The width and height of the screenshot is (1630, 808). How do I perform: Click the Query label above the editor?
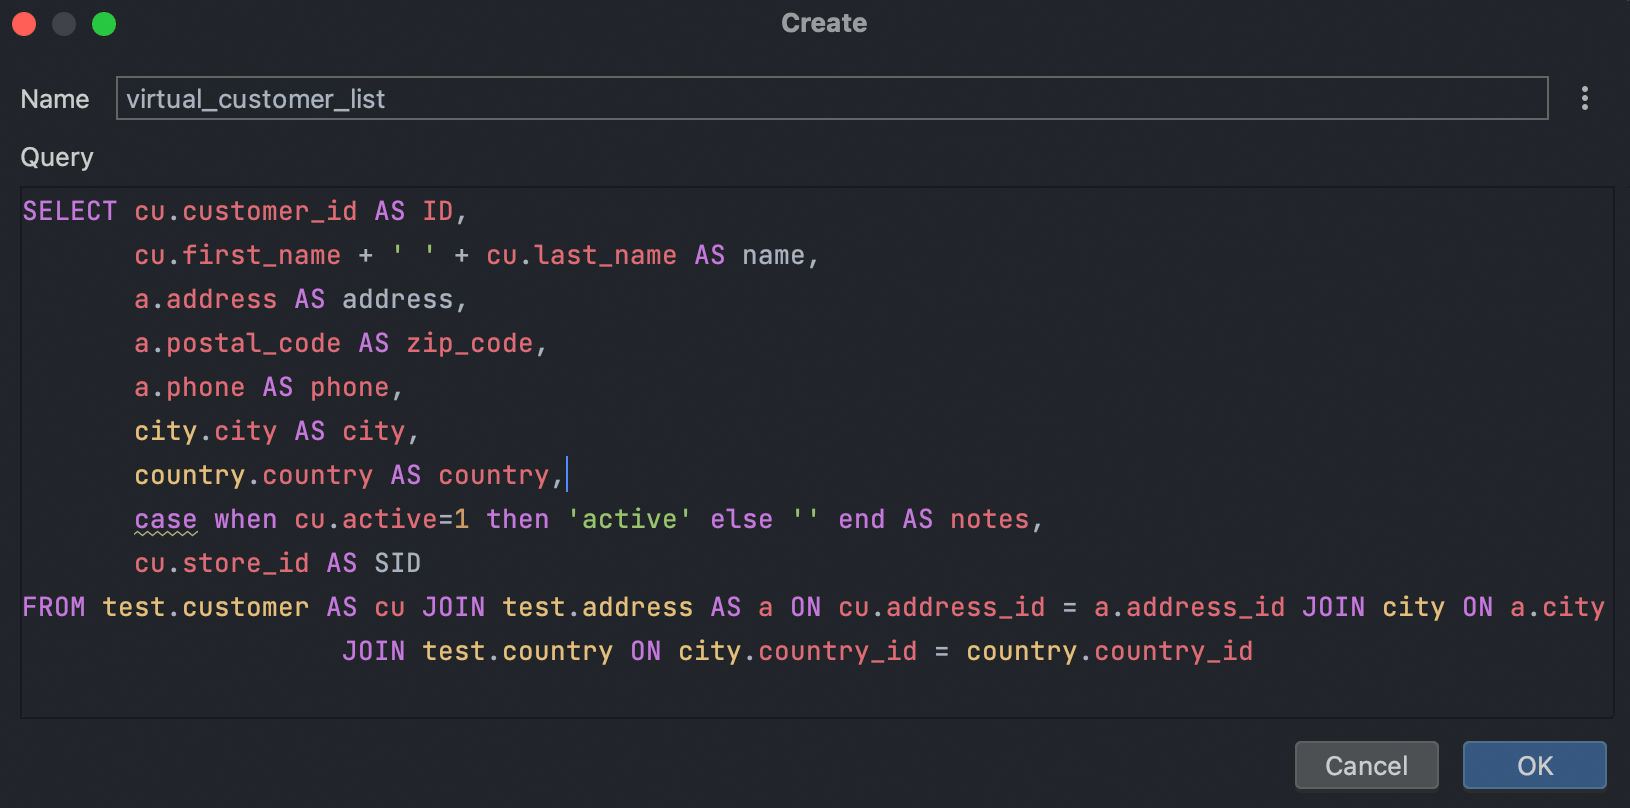coord(57,157)
